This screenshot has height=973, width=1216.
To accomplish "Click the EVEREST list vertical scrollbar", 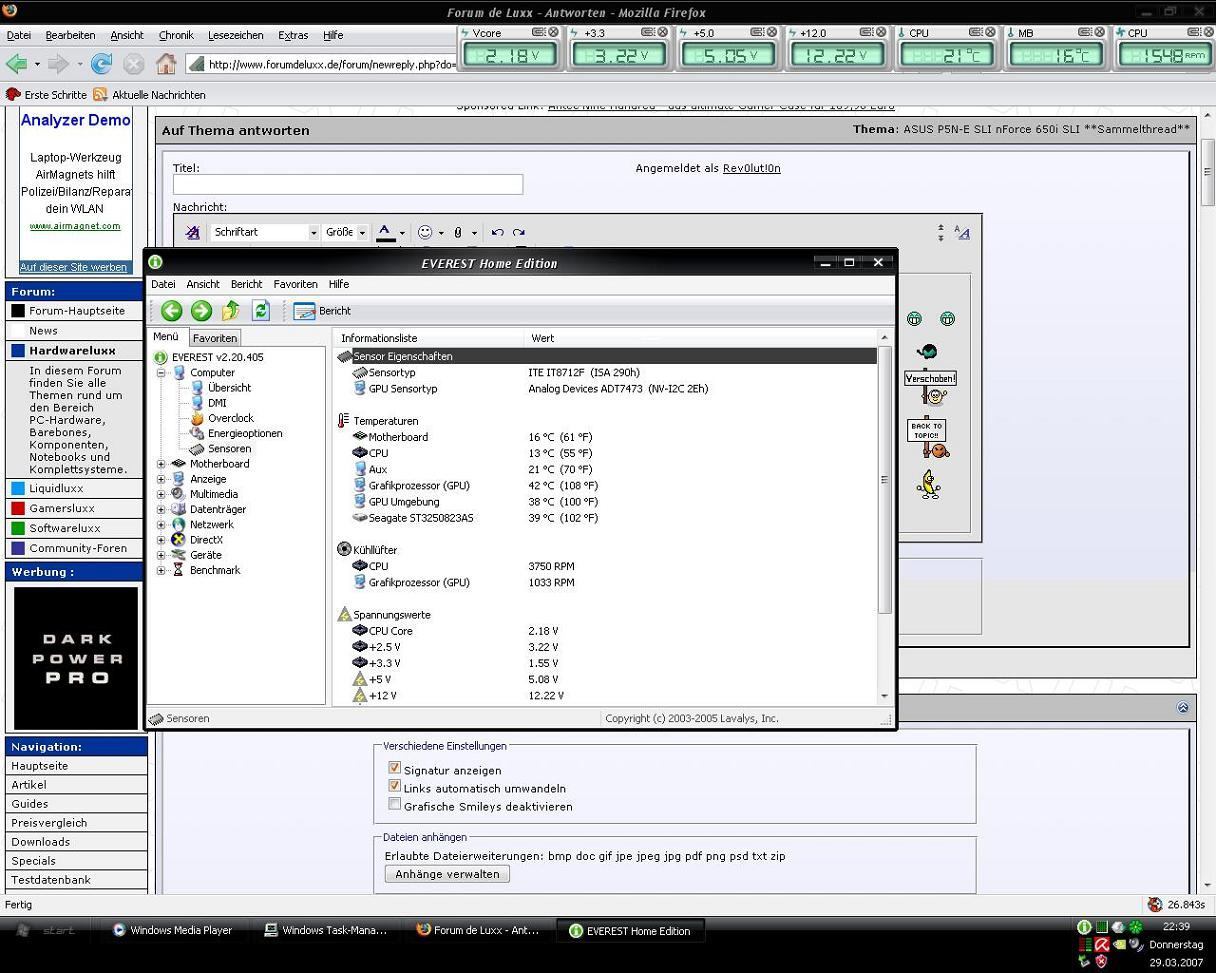I will pyautogui.click(x=884, y=480).
